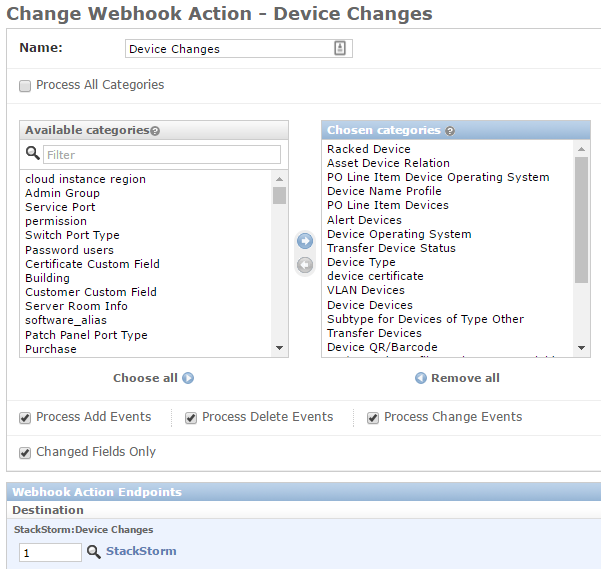Click down arrow of Chosen categories scrollbar
The image size is (601, 569).
coord(581,348)
